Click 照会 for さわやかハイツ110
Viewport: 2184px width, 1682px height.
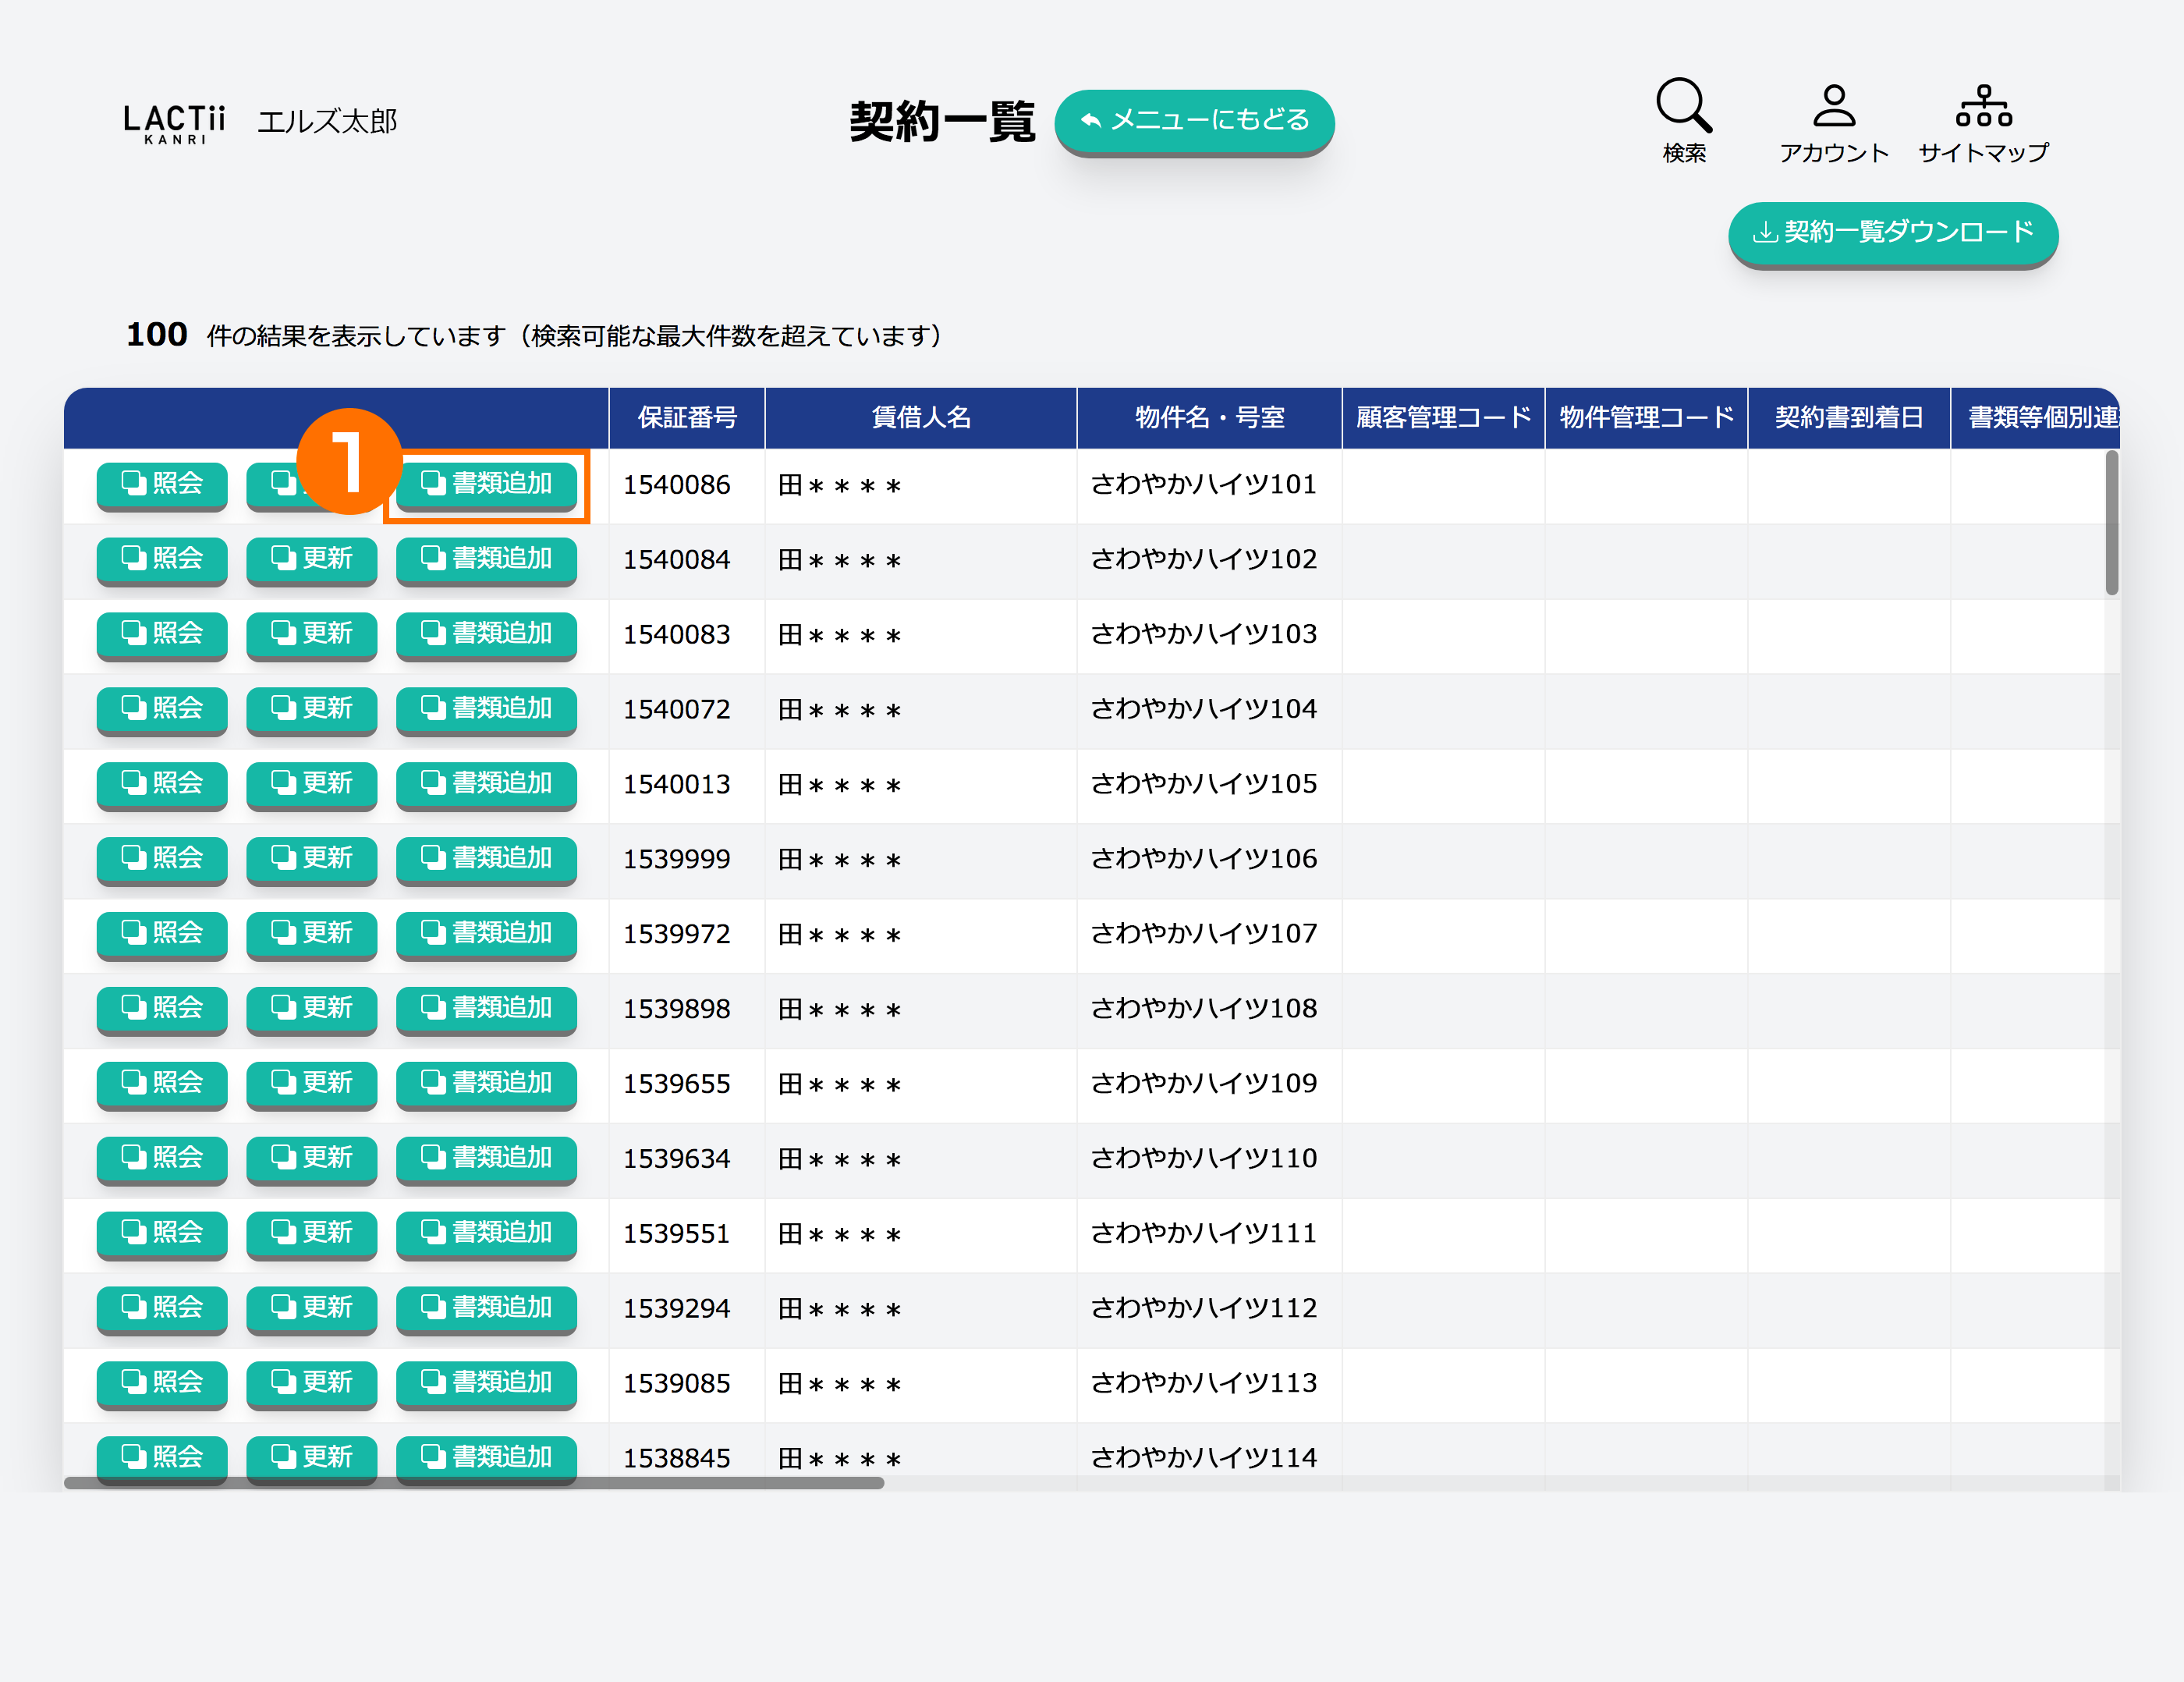coord(161,1157)
